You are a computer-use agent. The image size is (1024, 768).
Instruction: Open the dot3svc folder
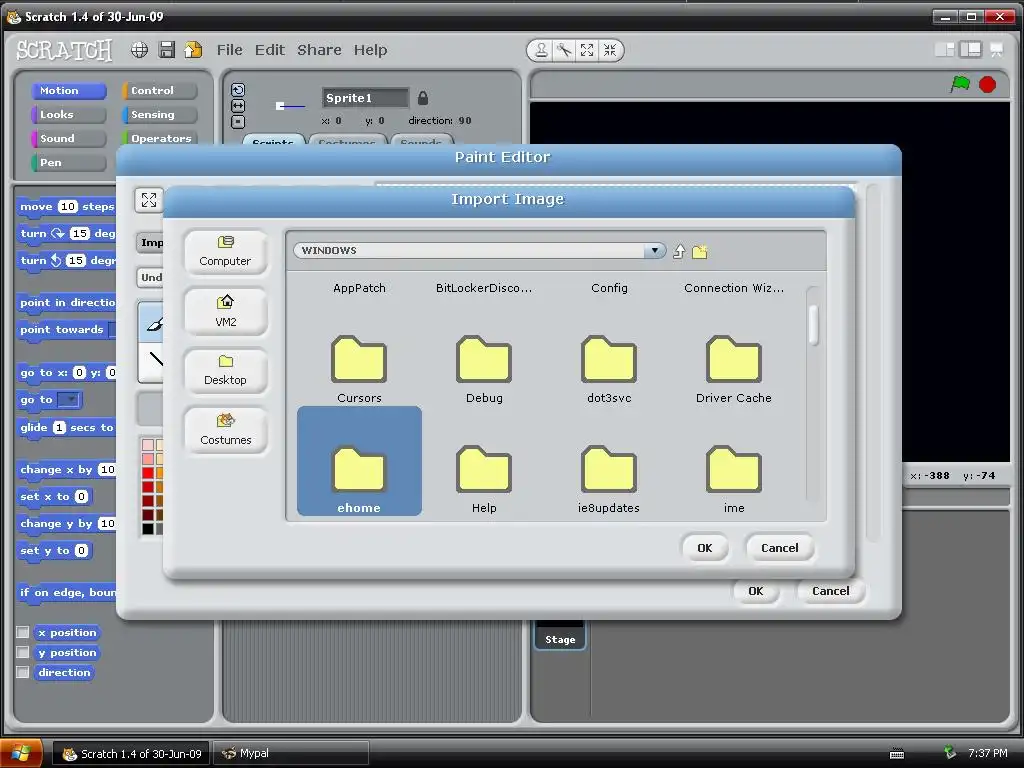(x=609, y=369)
